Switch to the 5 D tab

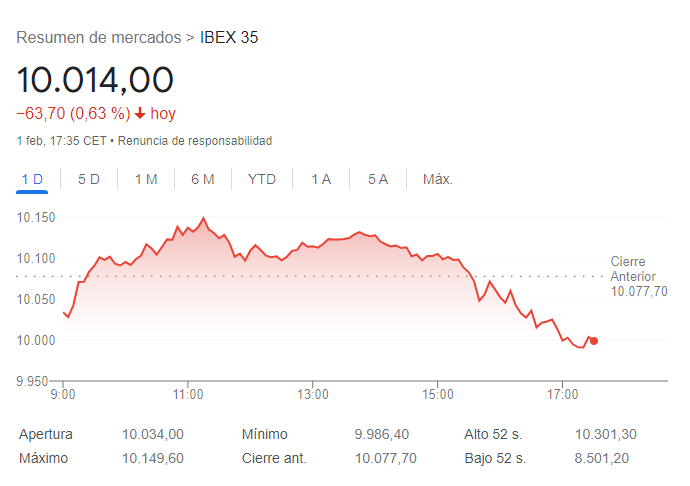[89, 179]
